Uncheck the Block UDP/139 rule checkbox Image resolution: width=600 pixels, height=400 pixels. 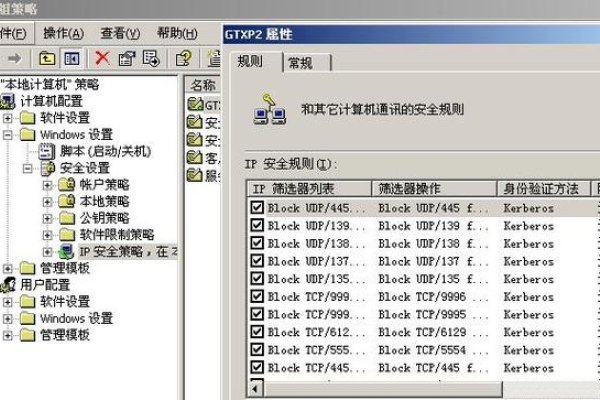(x=257, y=225)
